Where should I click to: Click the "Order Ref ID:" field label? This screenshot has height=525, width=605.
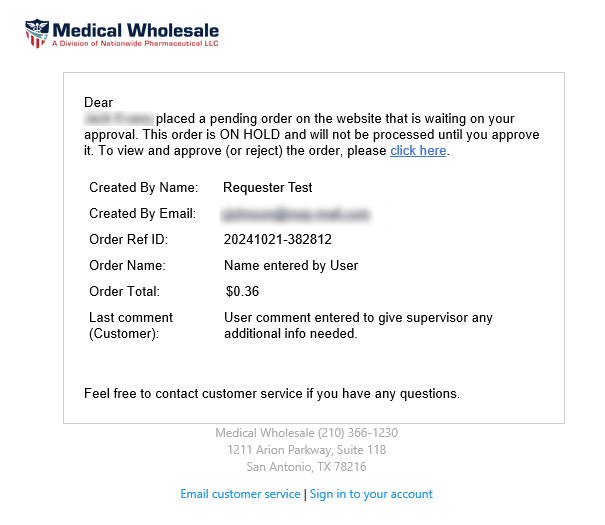[x=129, y=240]
